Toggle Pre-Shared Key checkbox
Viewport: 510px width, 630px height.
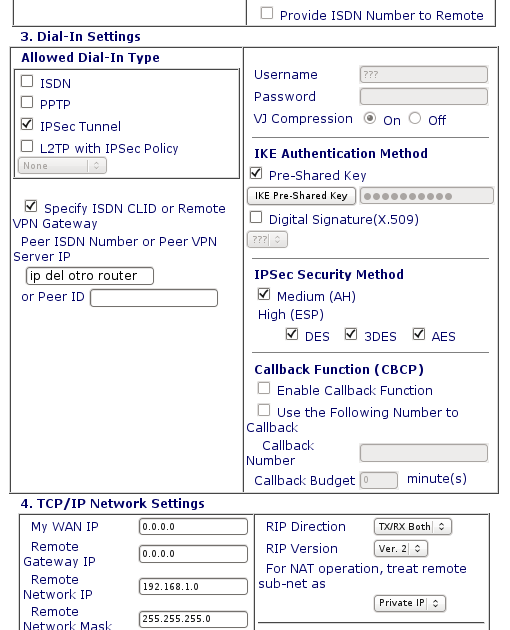pos(256,173)
